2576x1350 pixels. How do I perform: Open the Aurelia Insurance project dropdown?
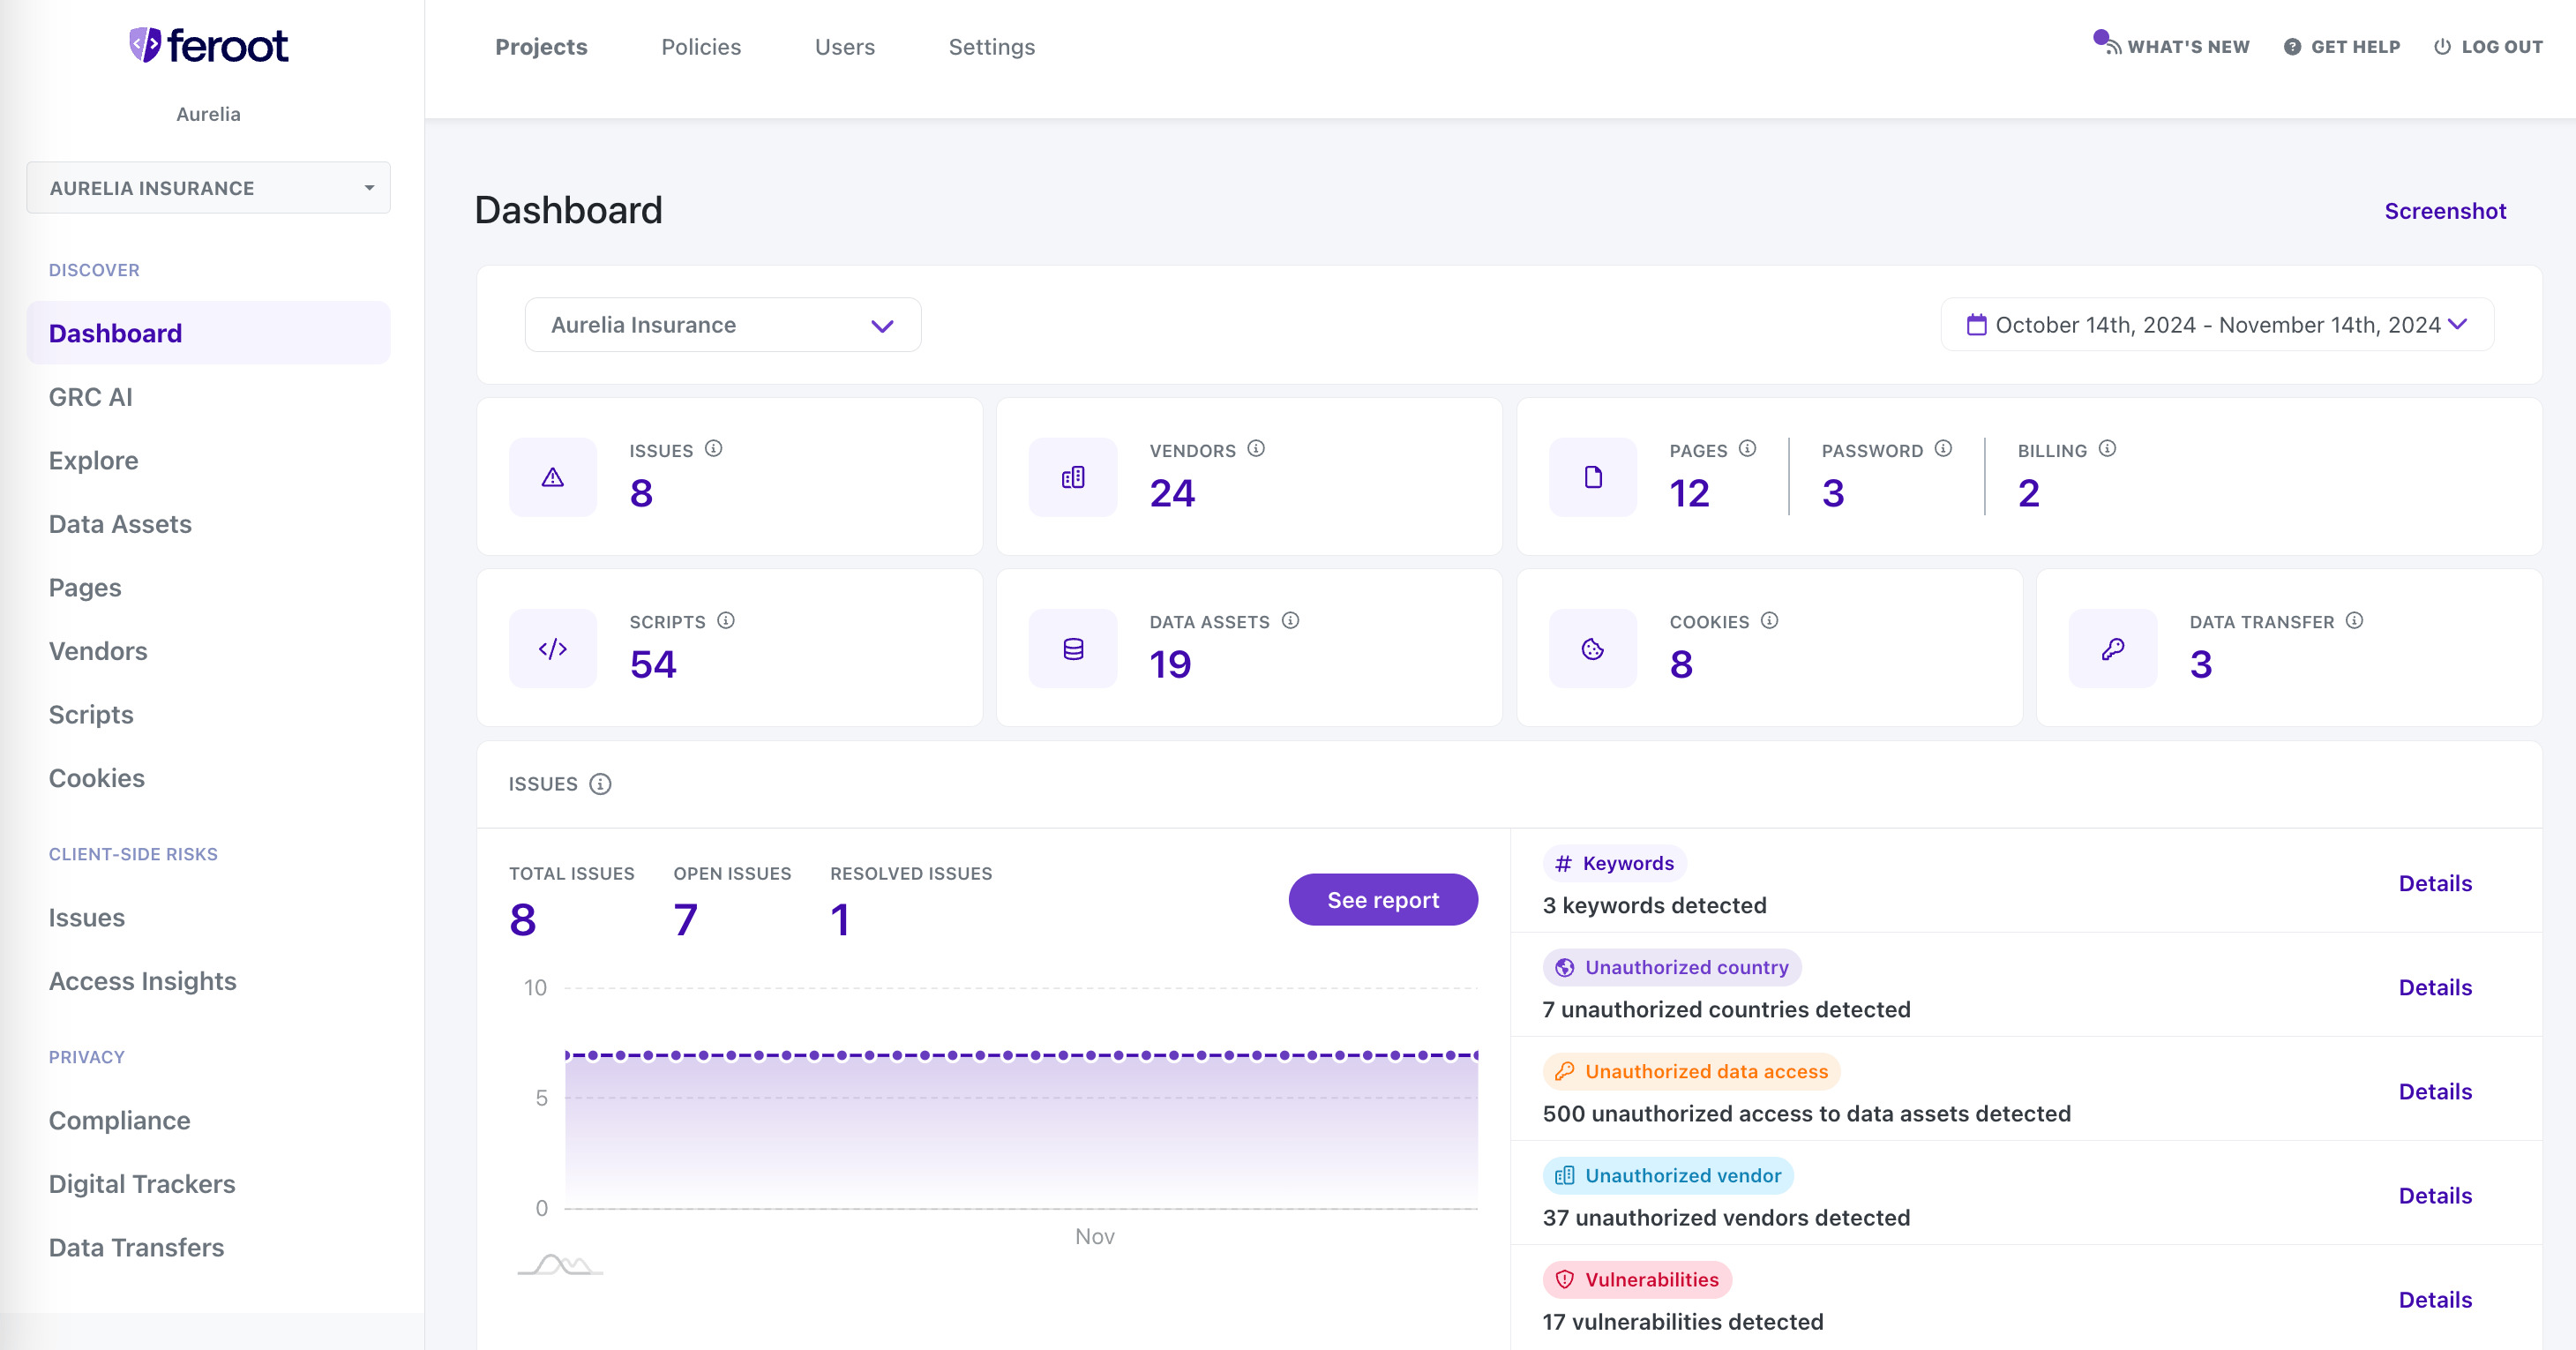tap(722, 324)
